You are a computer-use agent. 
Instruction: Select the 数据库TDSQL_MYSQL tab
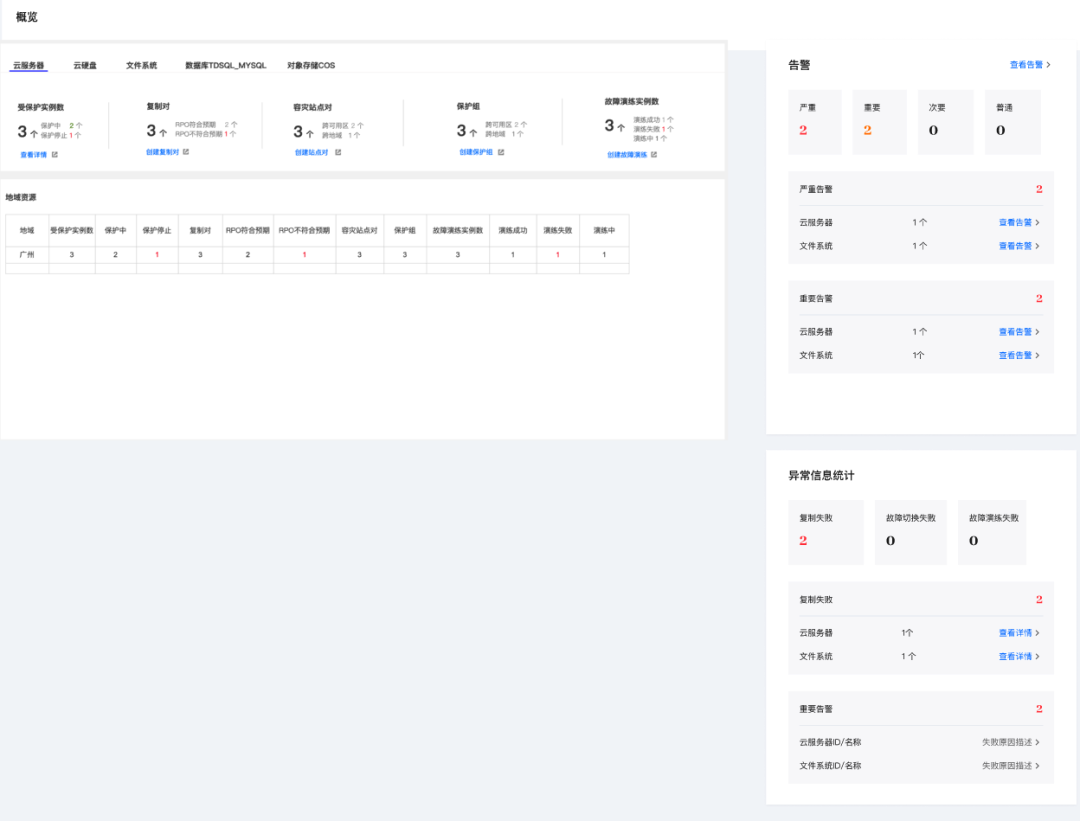tap(226, 65)
